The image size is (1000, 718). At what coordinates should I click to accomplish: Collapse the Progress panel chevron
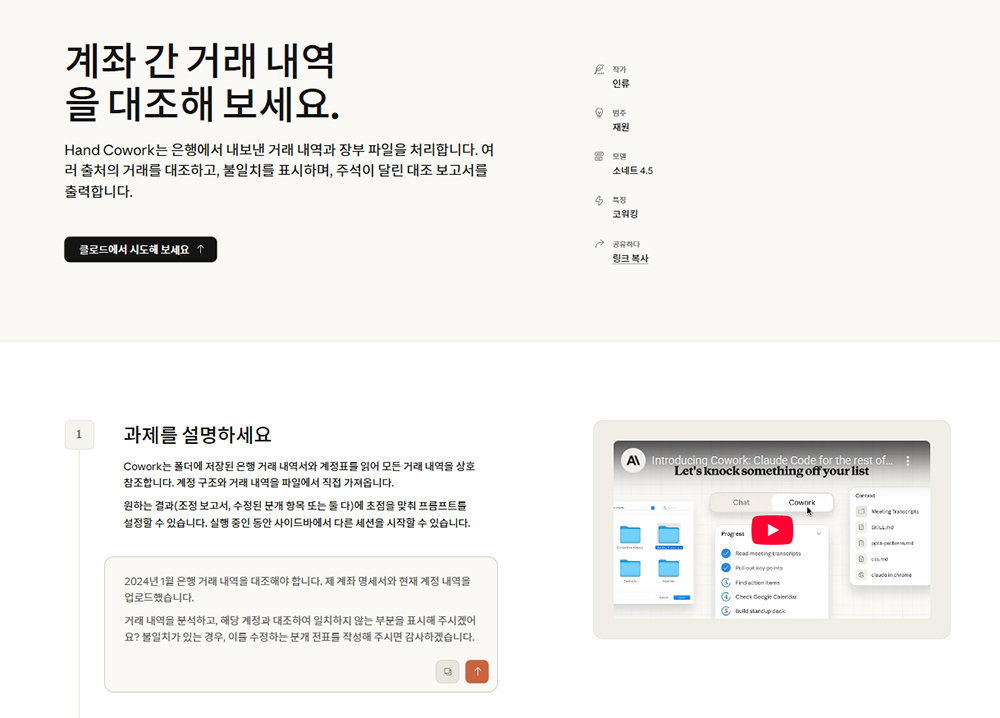(x=818, y=533)
